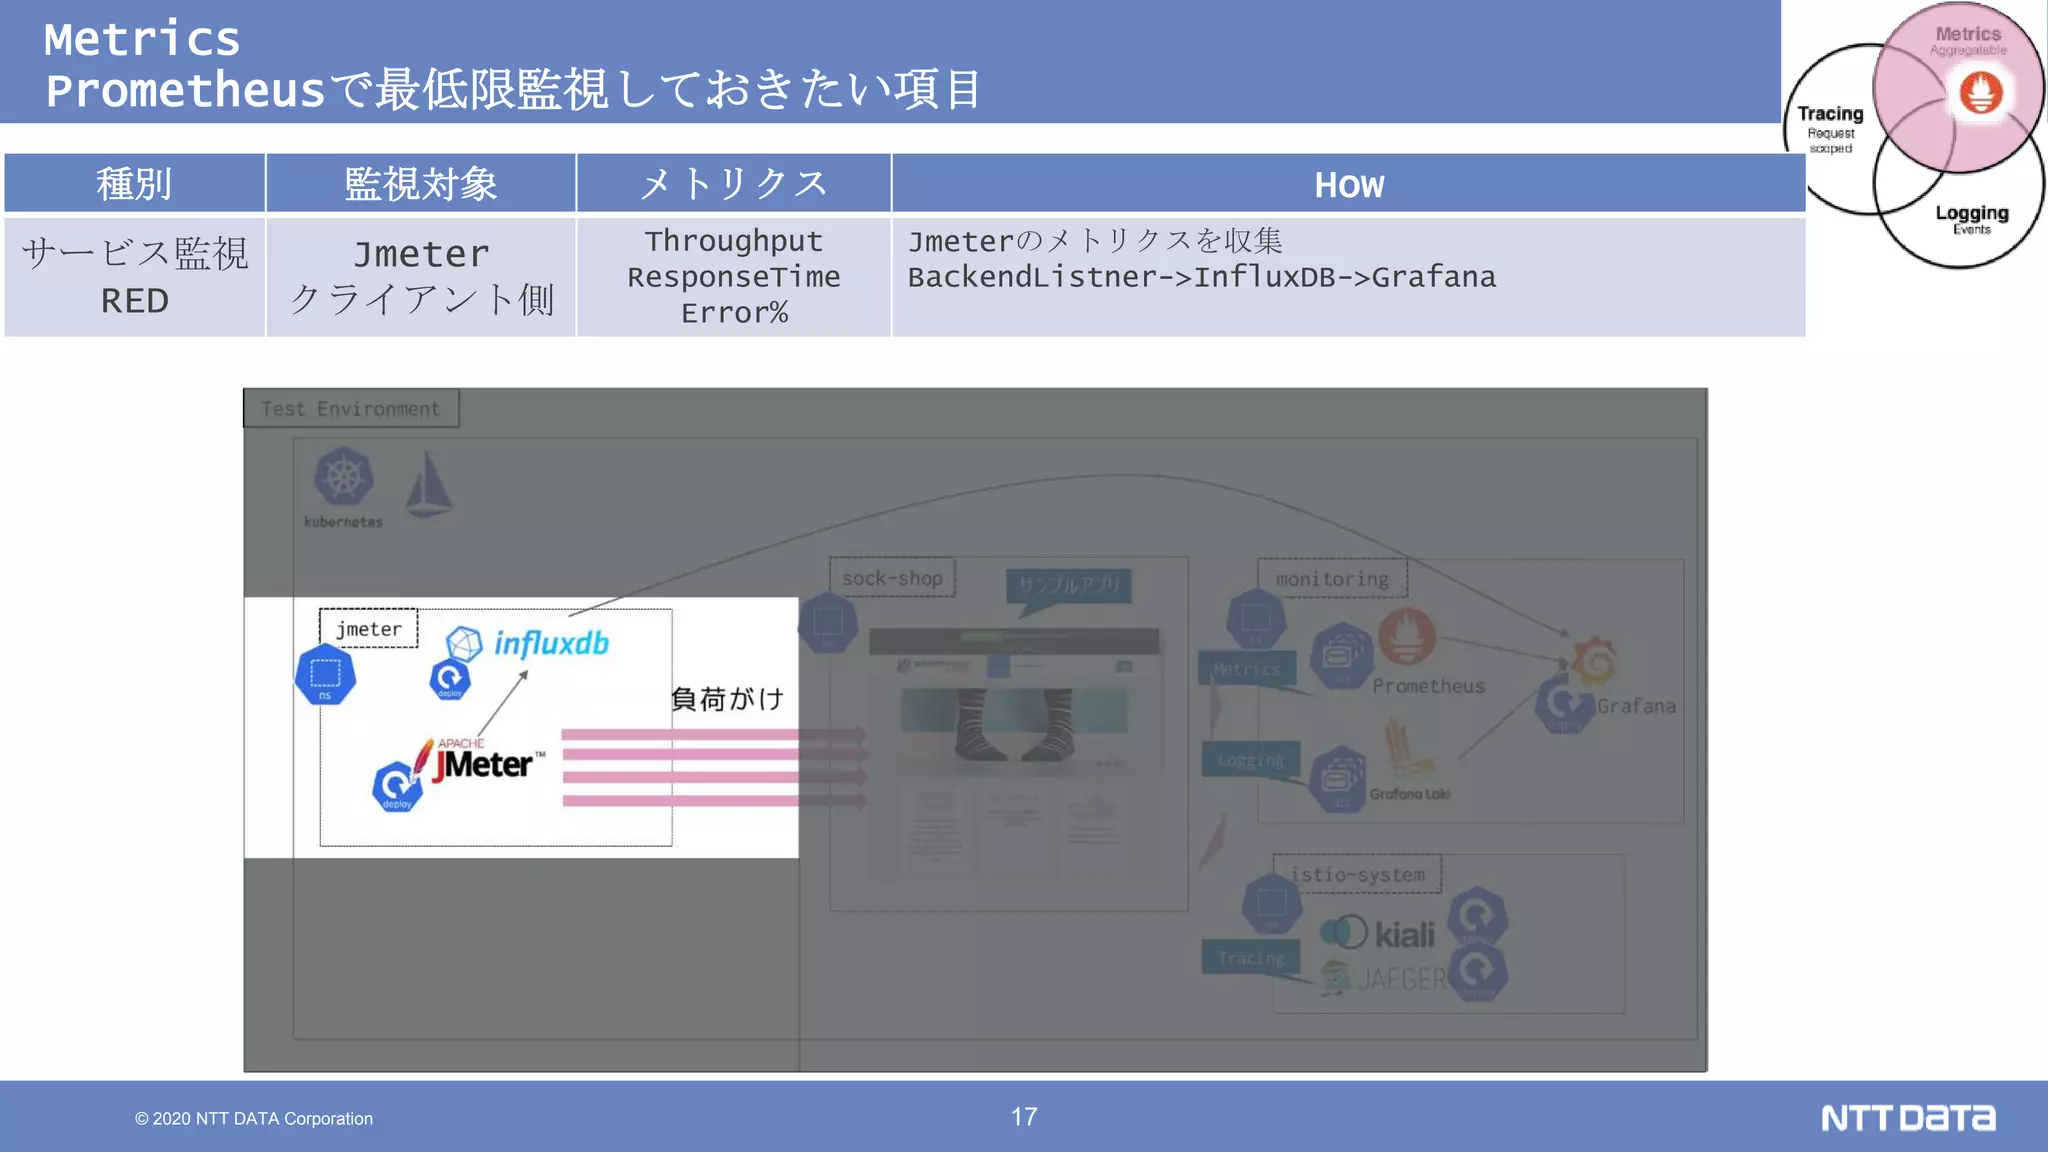
Task: Click the sock-shop label
Action: 892,578
